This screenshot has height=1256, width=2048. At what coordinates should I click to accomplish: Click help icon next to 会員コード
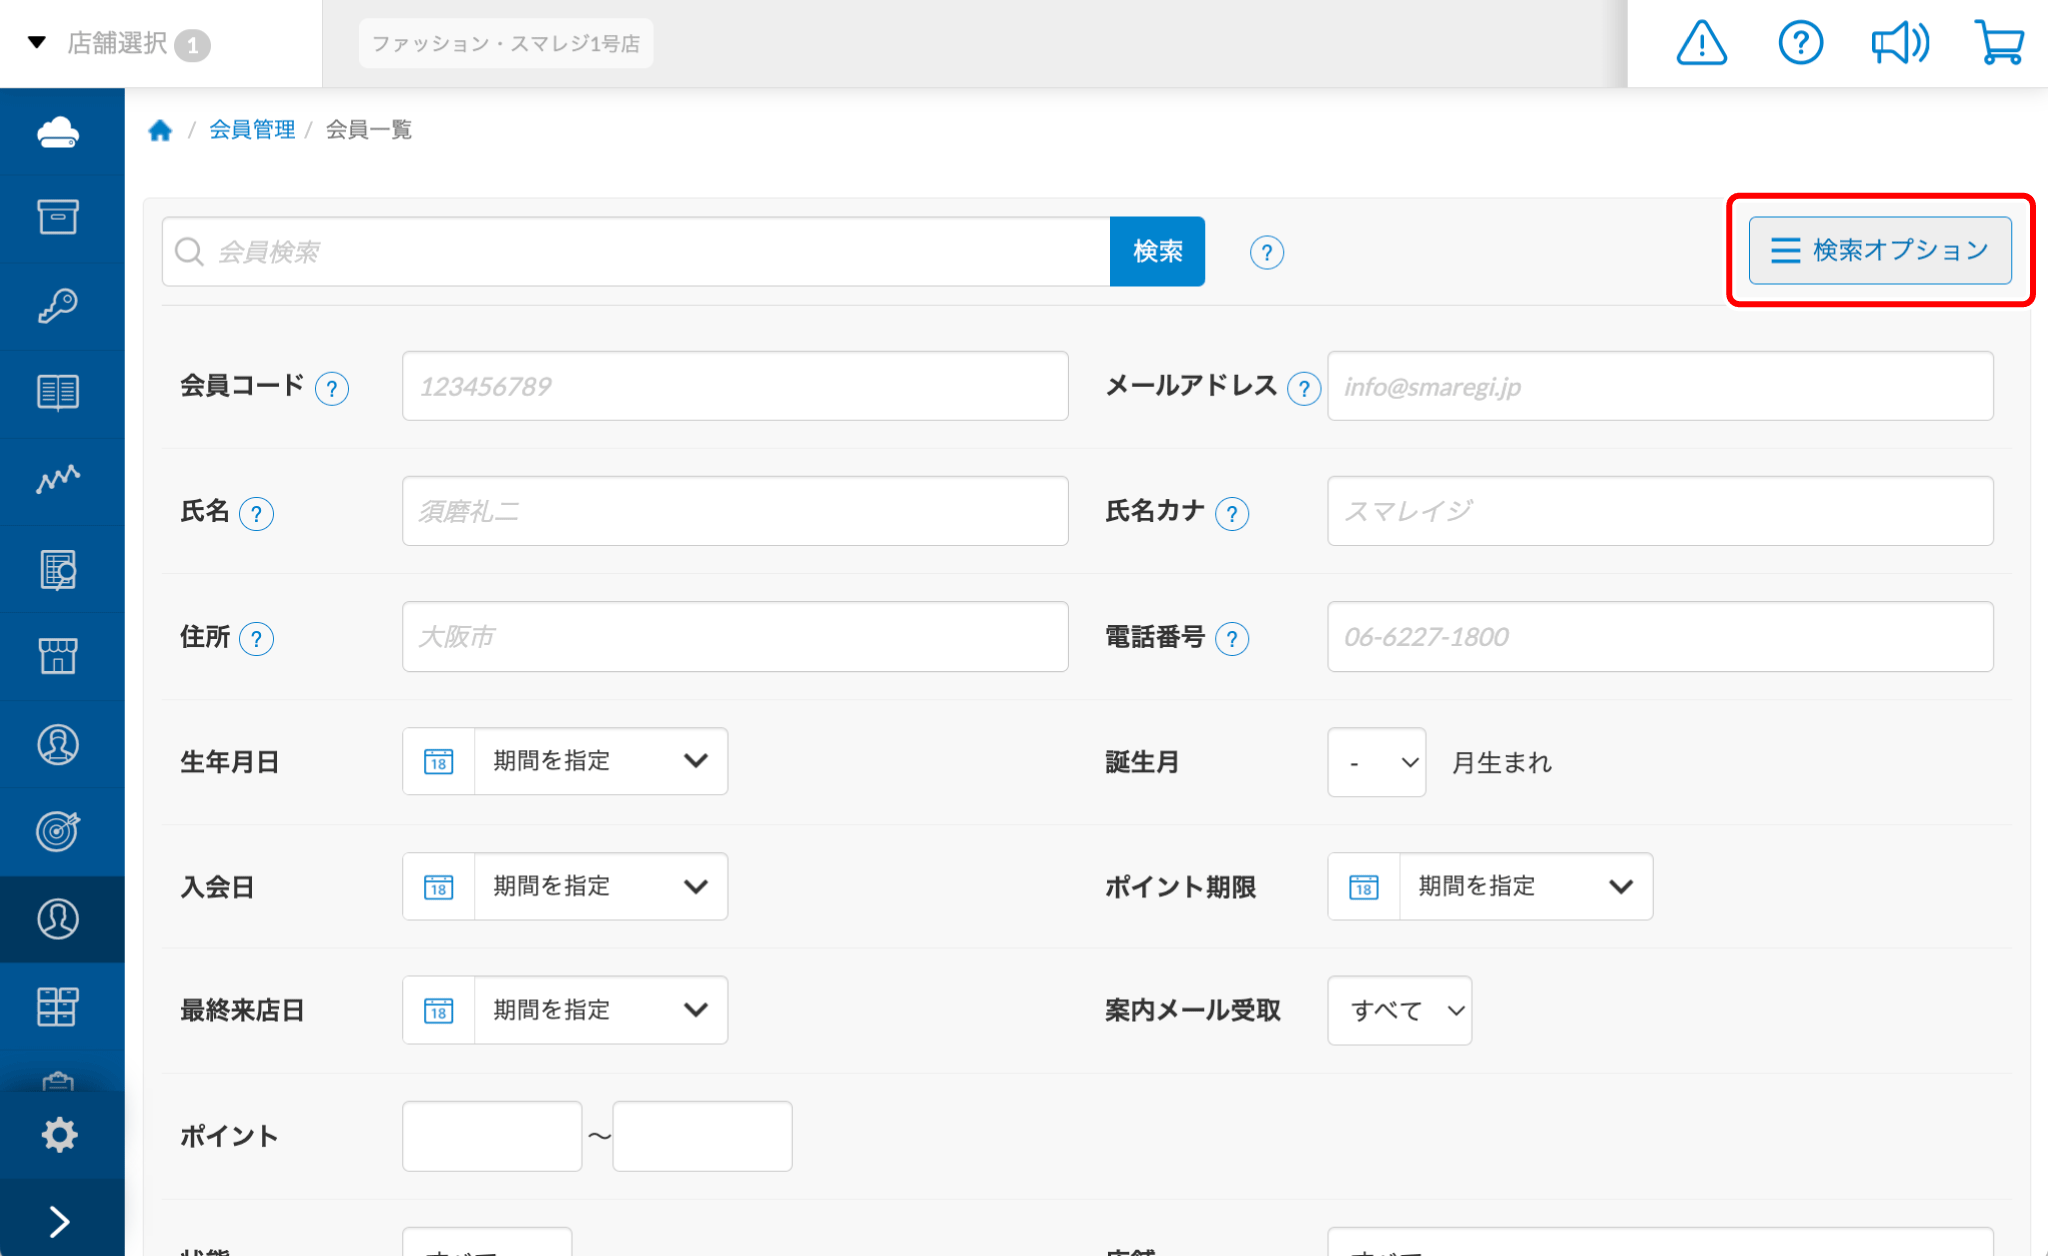point(332,388)
